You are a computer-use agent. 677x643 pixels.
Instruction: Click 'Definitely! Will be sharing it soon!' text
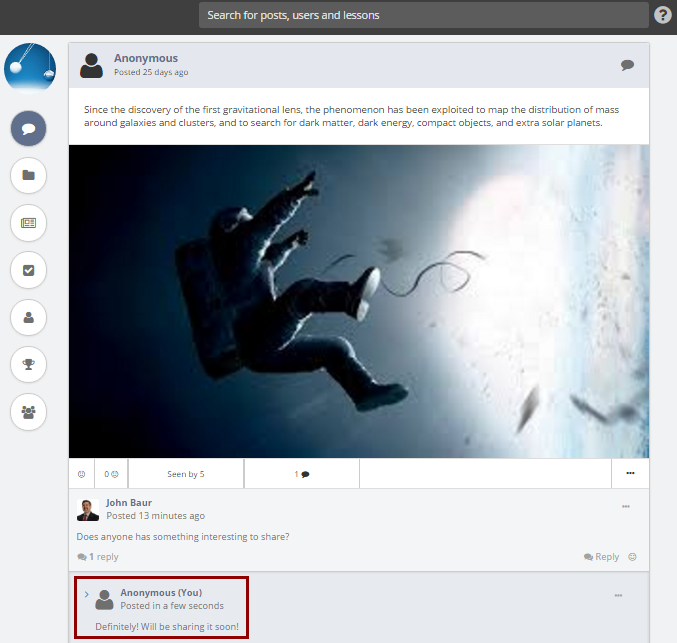(167, 627)
